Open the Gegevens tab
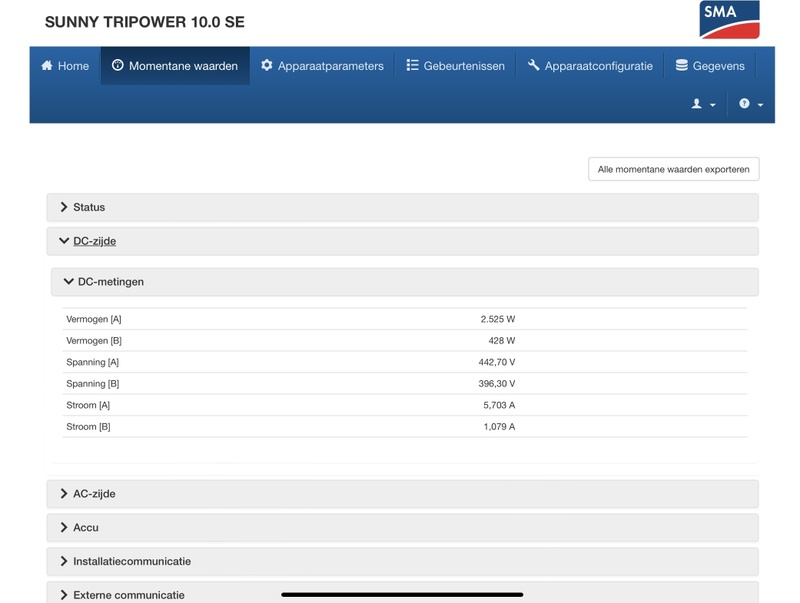 (x=710, y=66)
